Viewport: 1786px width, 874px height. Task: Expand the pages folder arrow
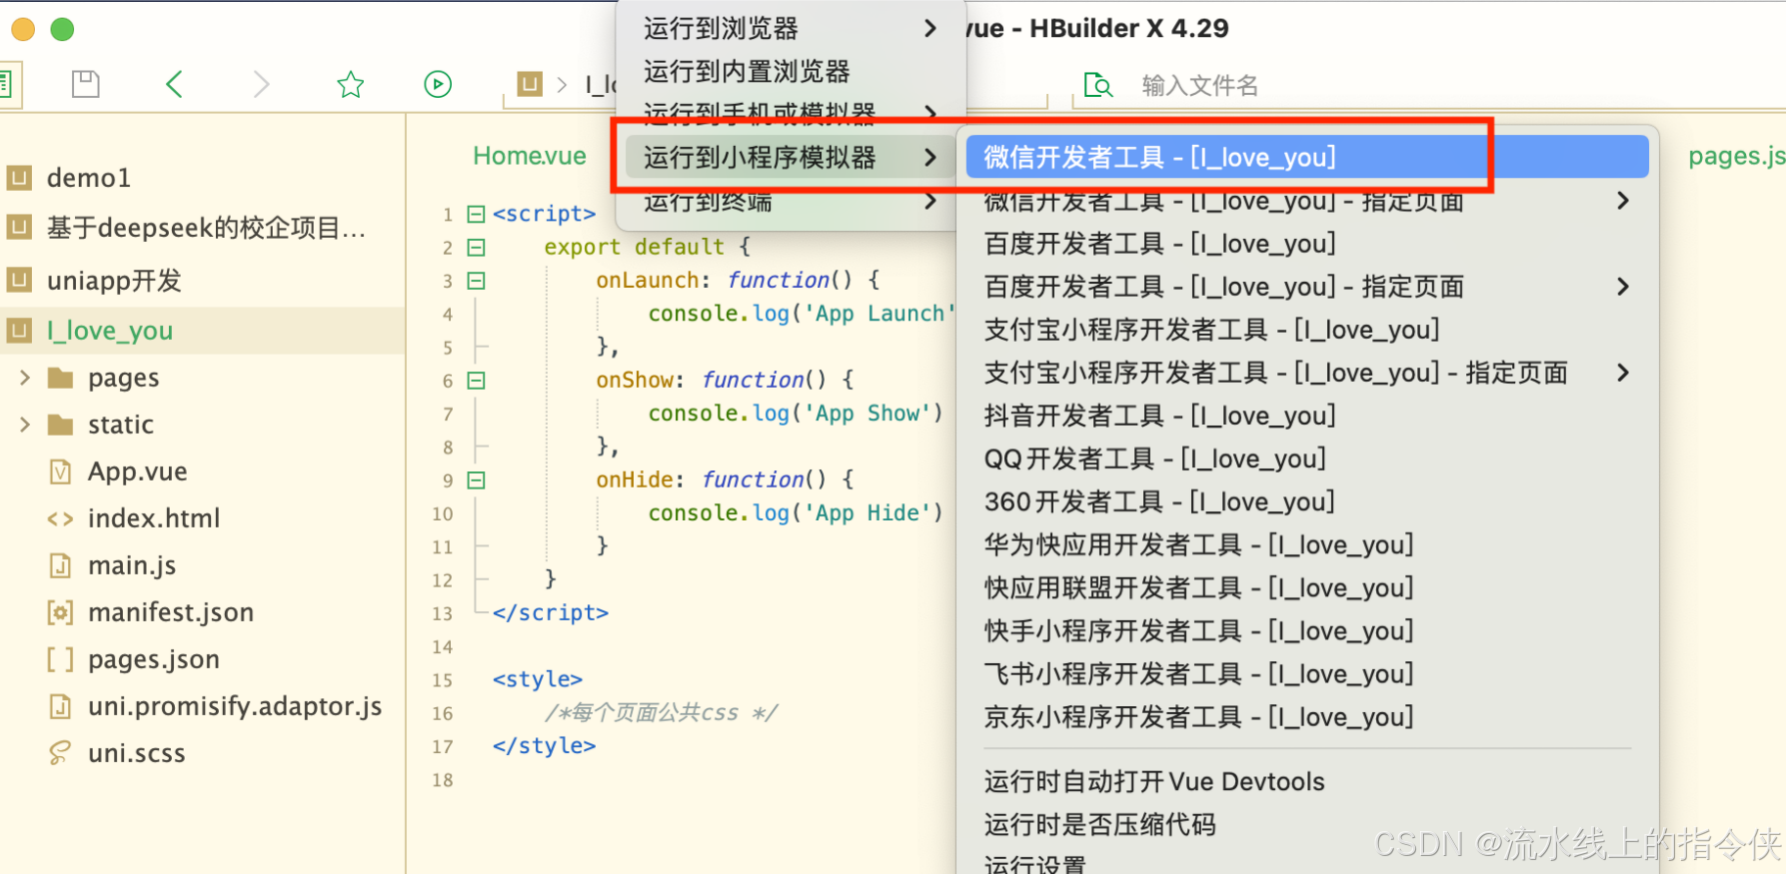point(25,378)
